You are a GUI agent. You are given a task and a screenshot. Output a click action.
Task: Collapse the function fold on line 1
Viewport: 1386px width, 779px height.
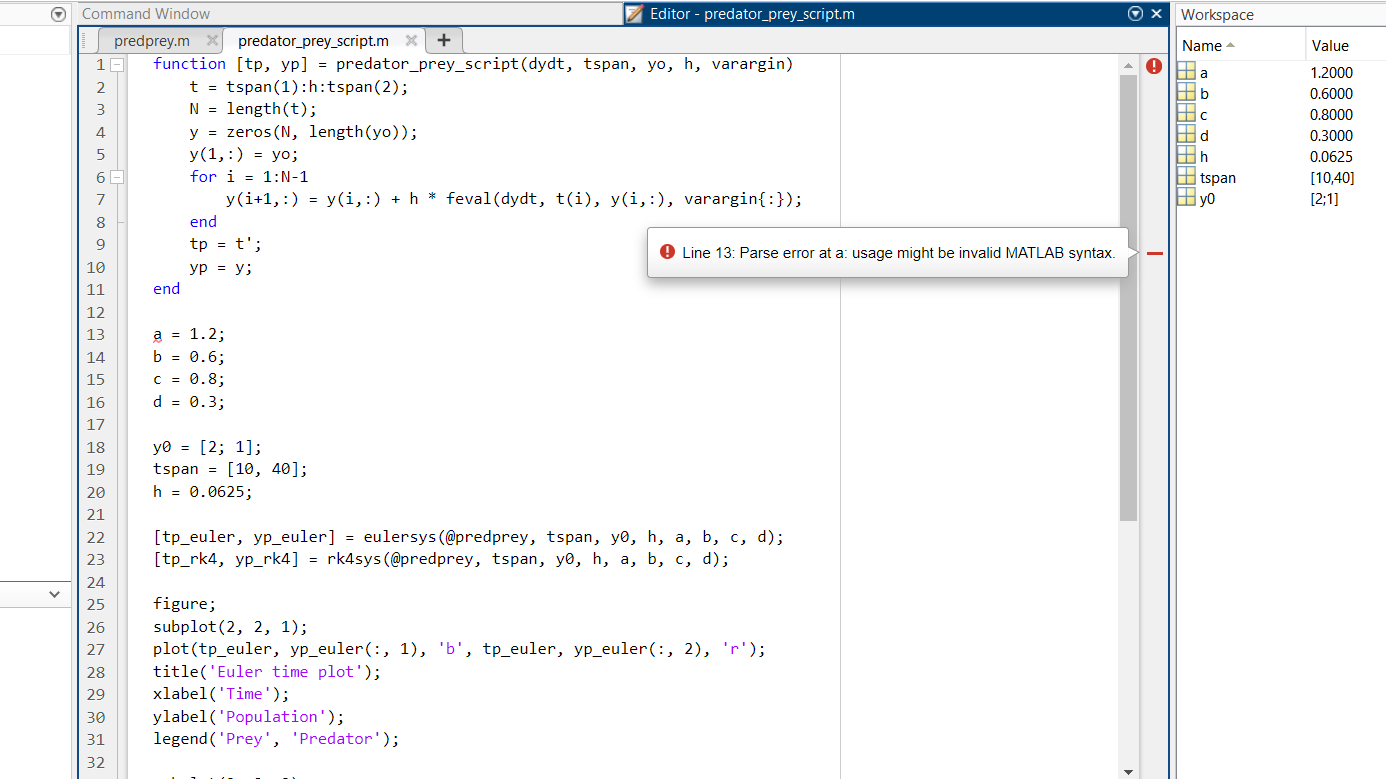115,63
